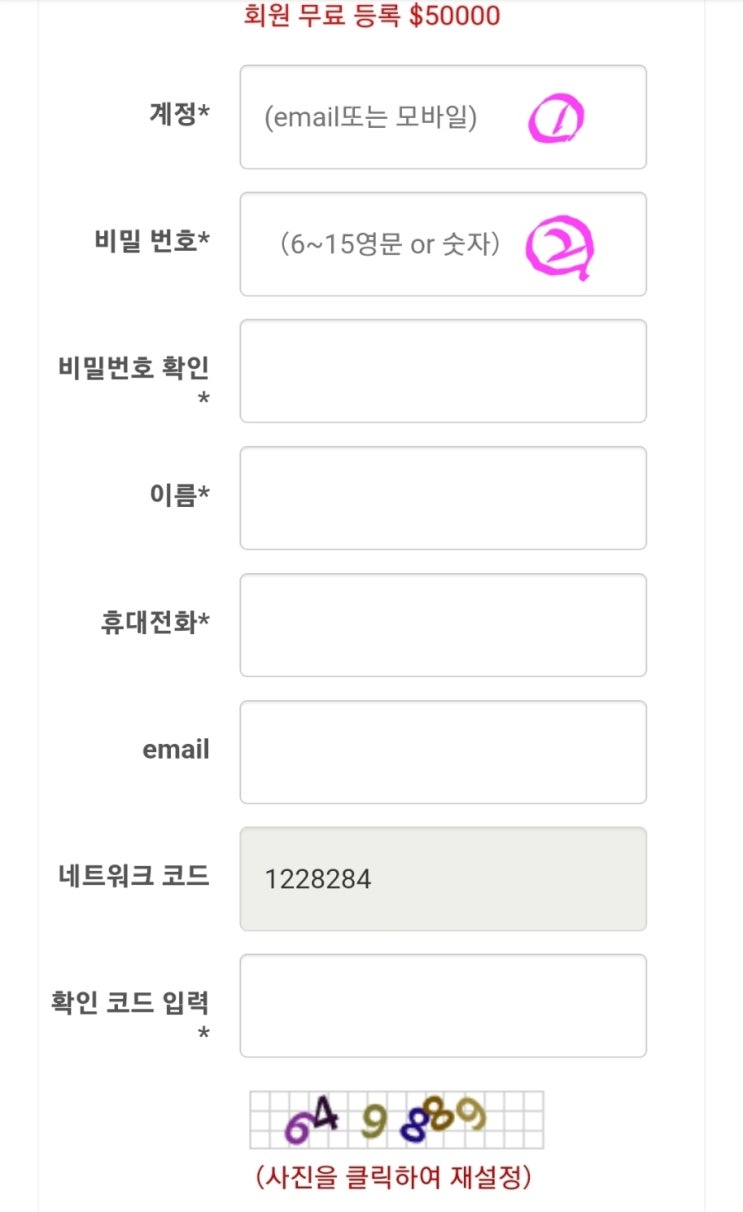Click the 비밀번호 확인 confirmation field
743x1212 pixels.
[443, 371]
